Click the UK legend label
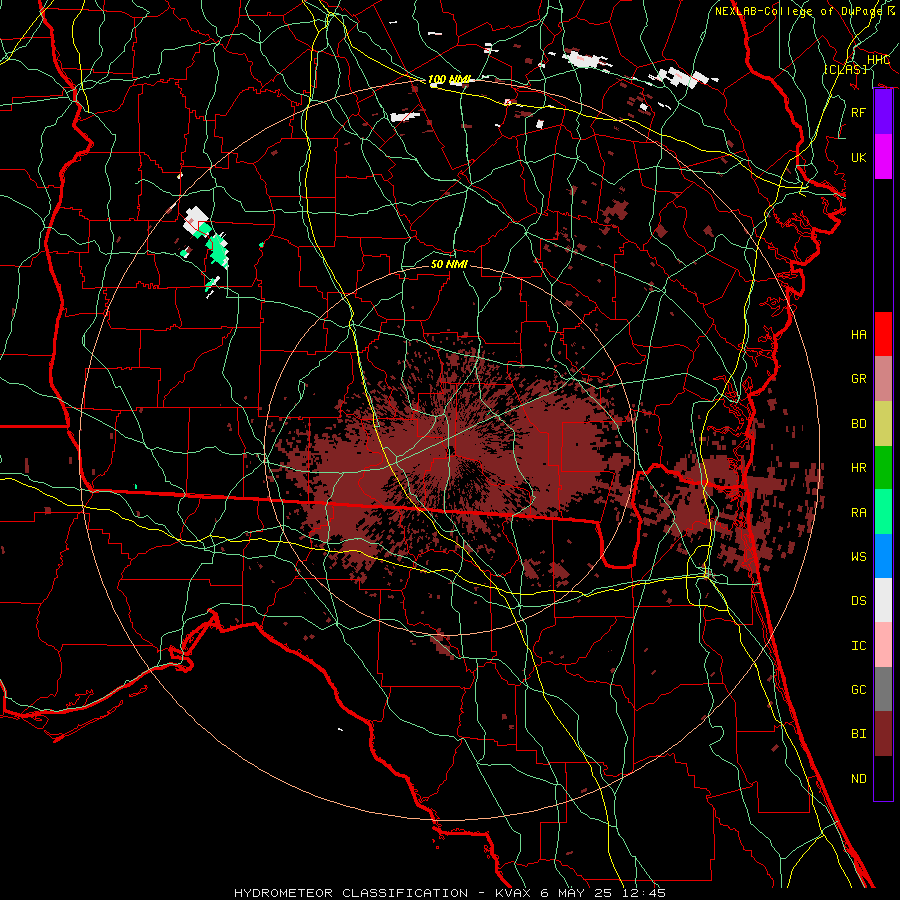The image size is (900, 900). click(859, 157)
